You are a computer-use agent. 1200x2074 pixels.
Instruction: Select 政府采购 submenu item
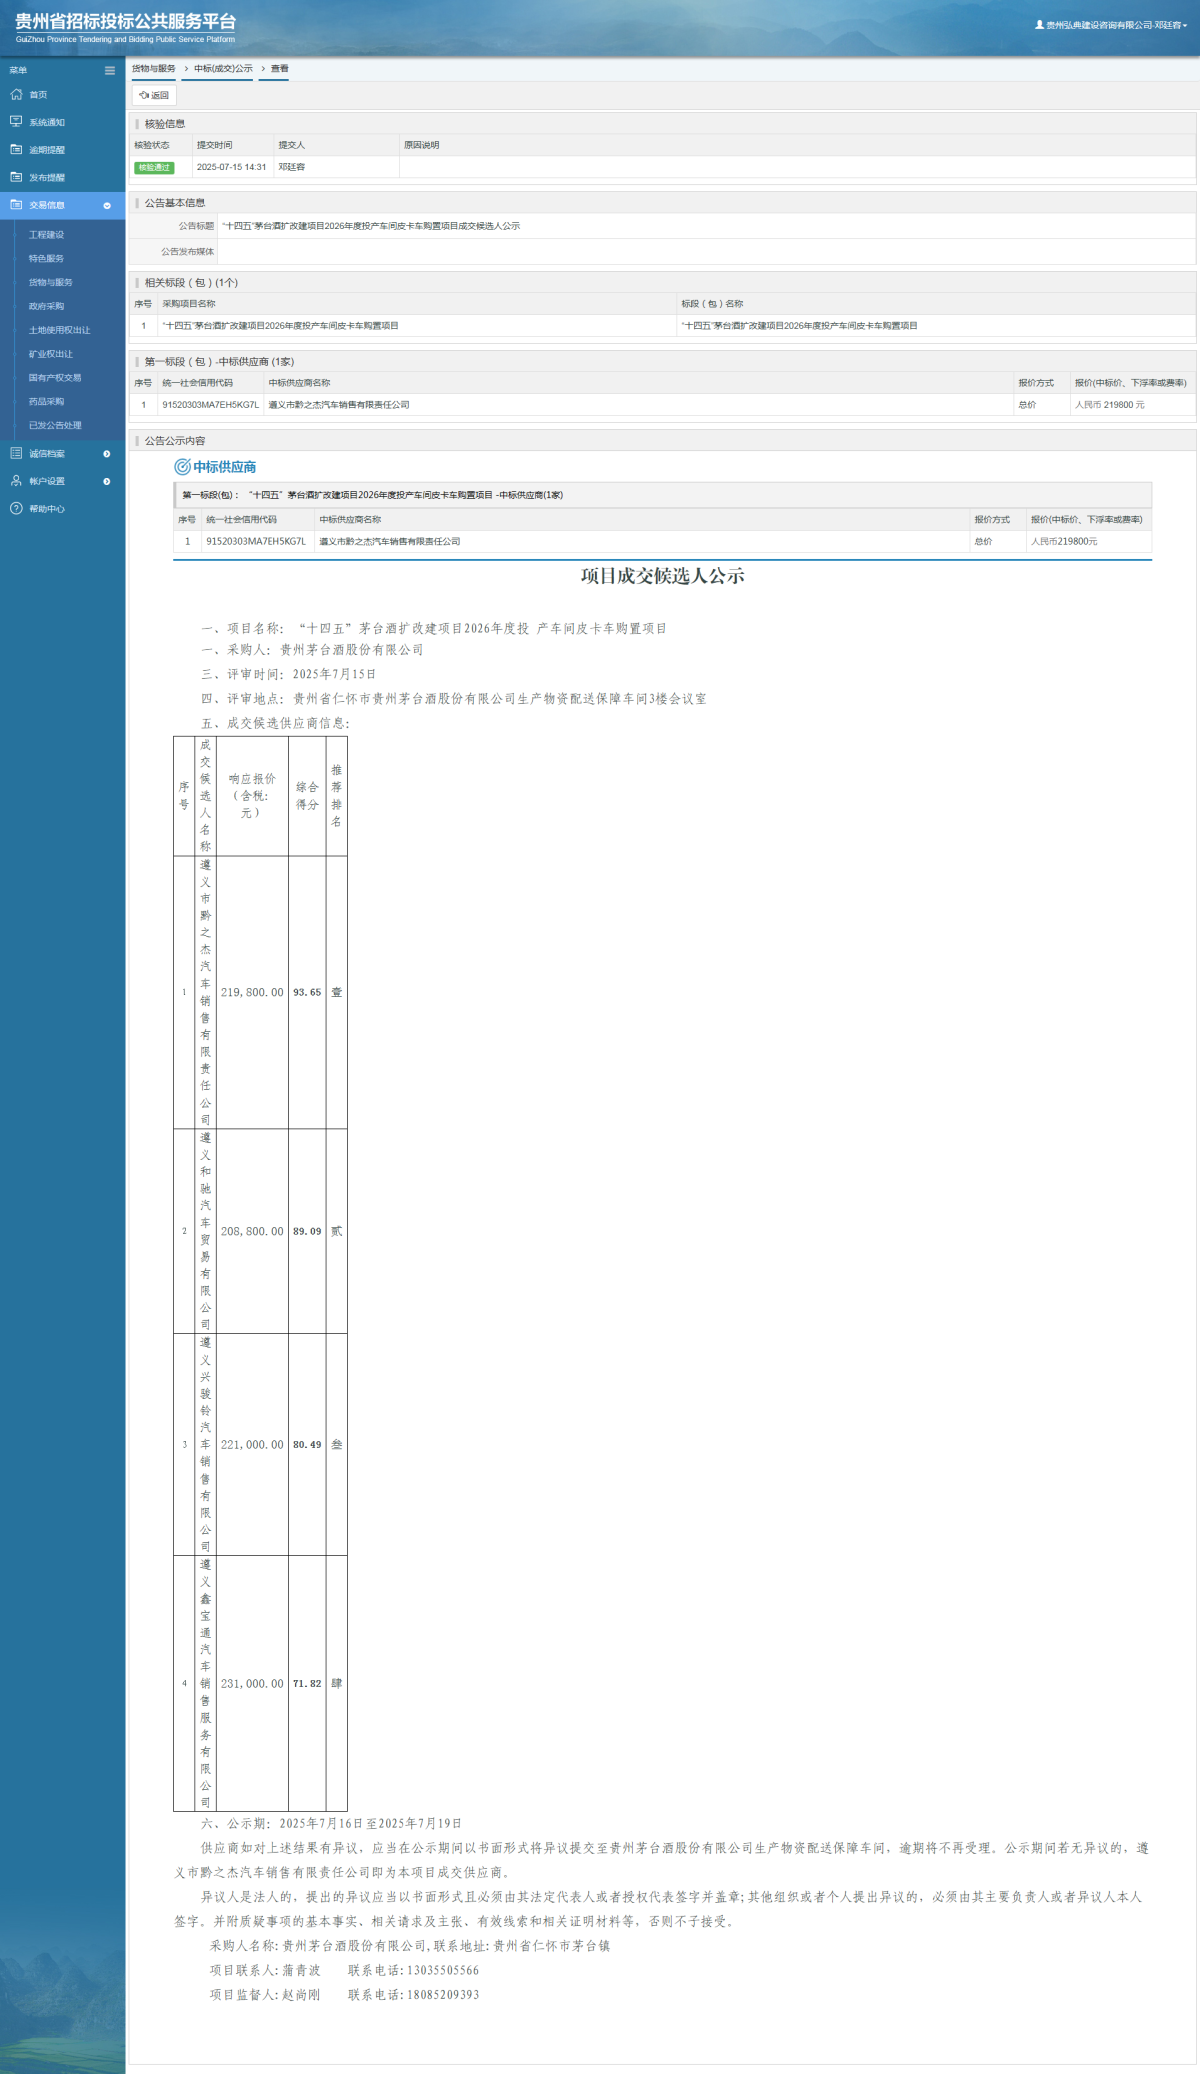(46, 307)
